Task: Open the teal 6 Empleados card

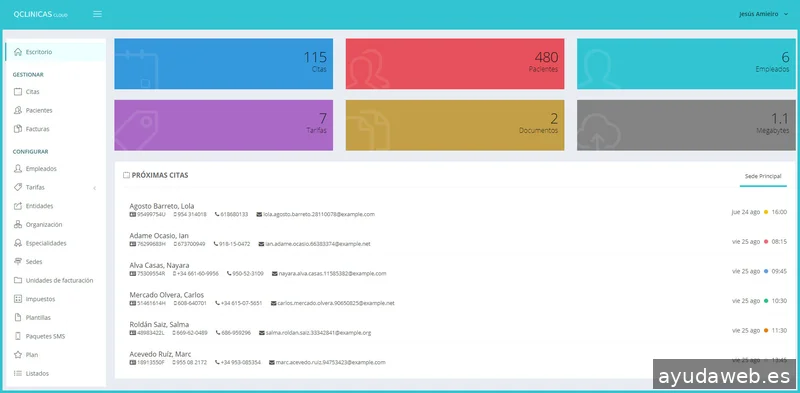Action: (x=686, y=64)
